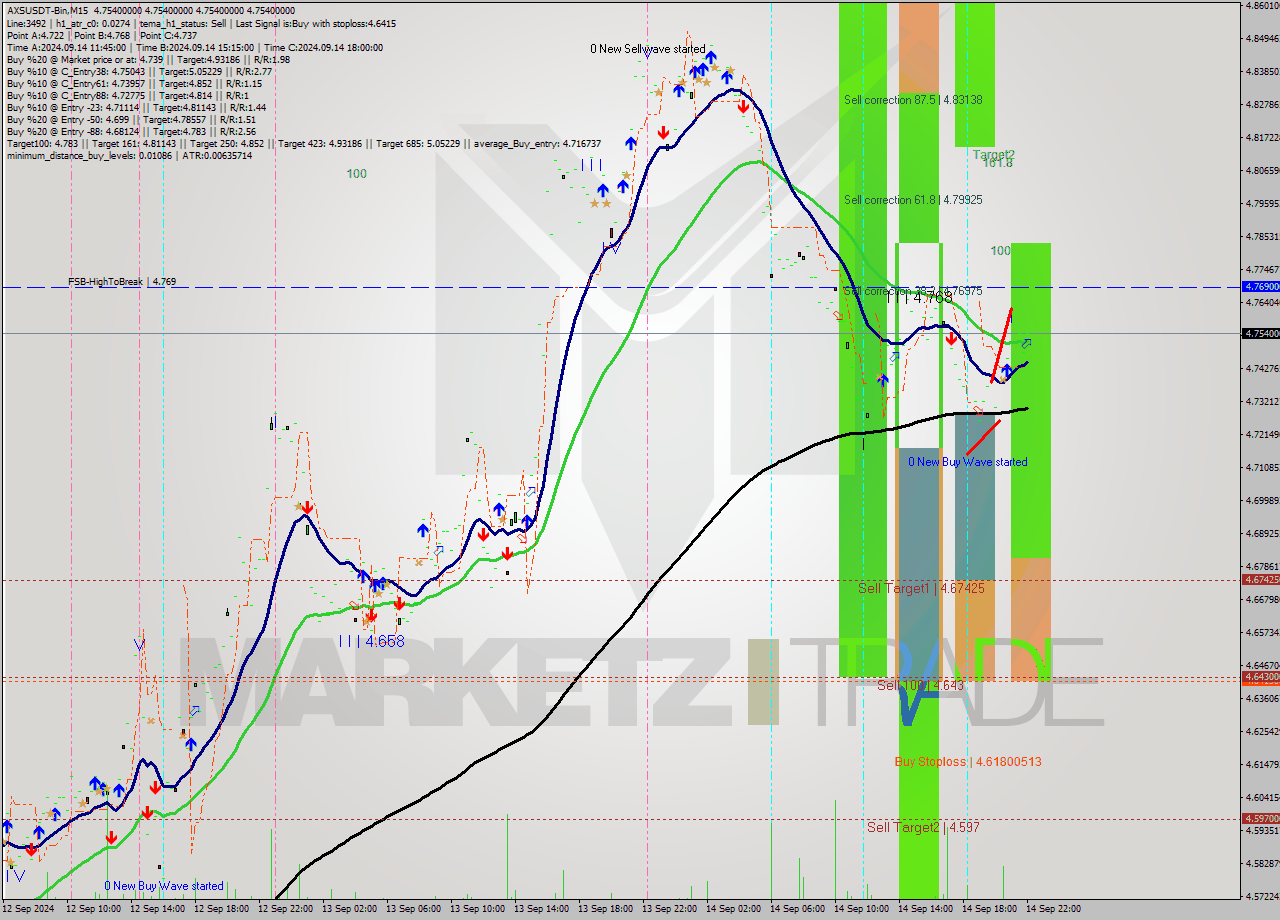
Task: Click the blue V marker above the 12 Sep 14:00 candles
Action: pyautogui.click(x=138, y=645)
